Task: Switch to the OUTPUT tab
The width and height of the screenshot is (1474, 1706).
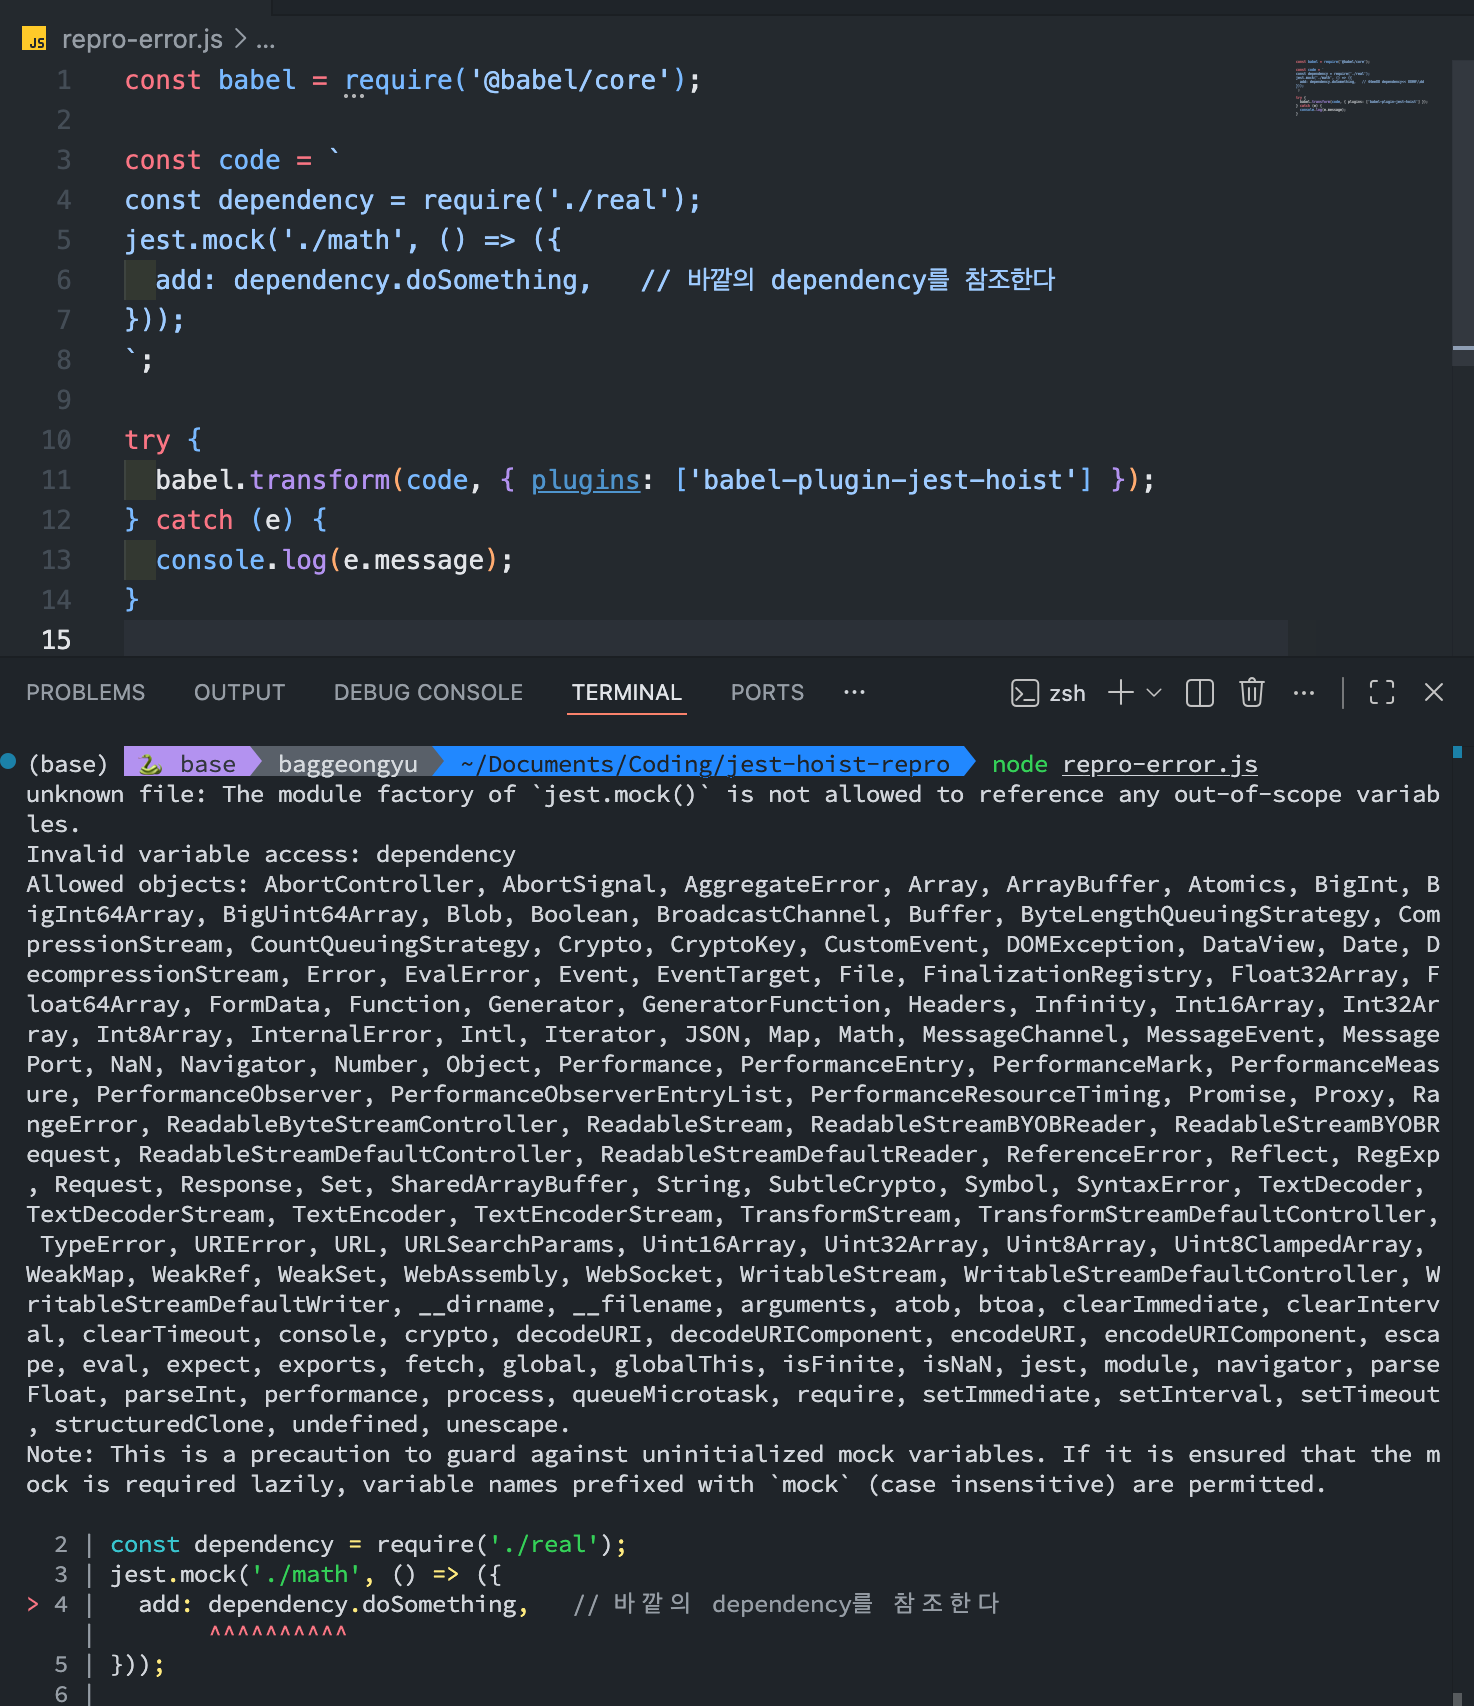Action: click(x=239, y=692)
